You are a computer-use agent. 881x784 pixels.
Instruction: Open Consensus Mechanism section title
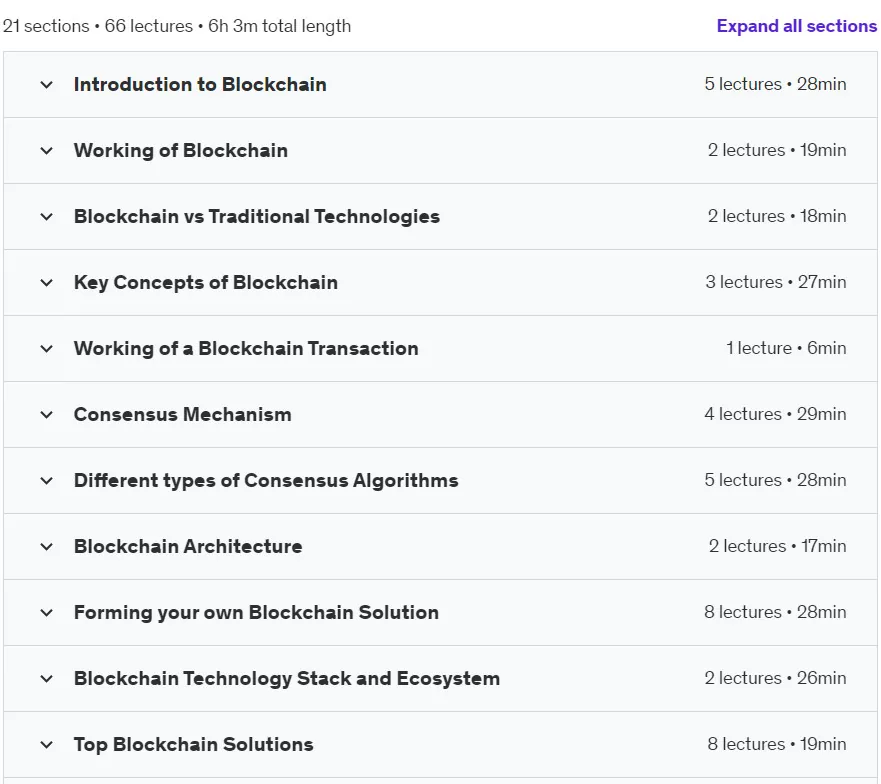tap(183, 414)
